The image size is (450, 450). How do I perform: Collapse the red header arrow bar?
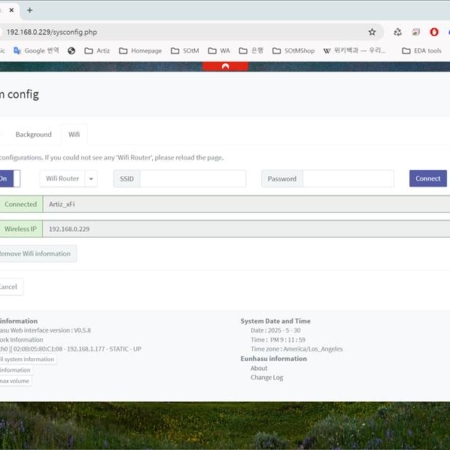(225, 66)
